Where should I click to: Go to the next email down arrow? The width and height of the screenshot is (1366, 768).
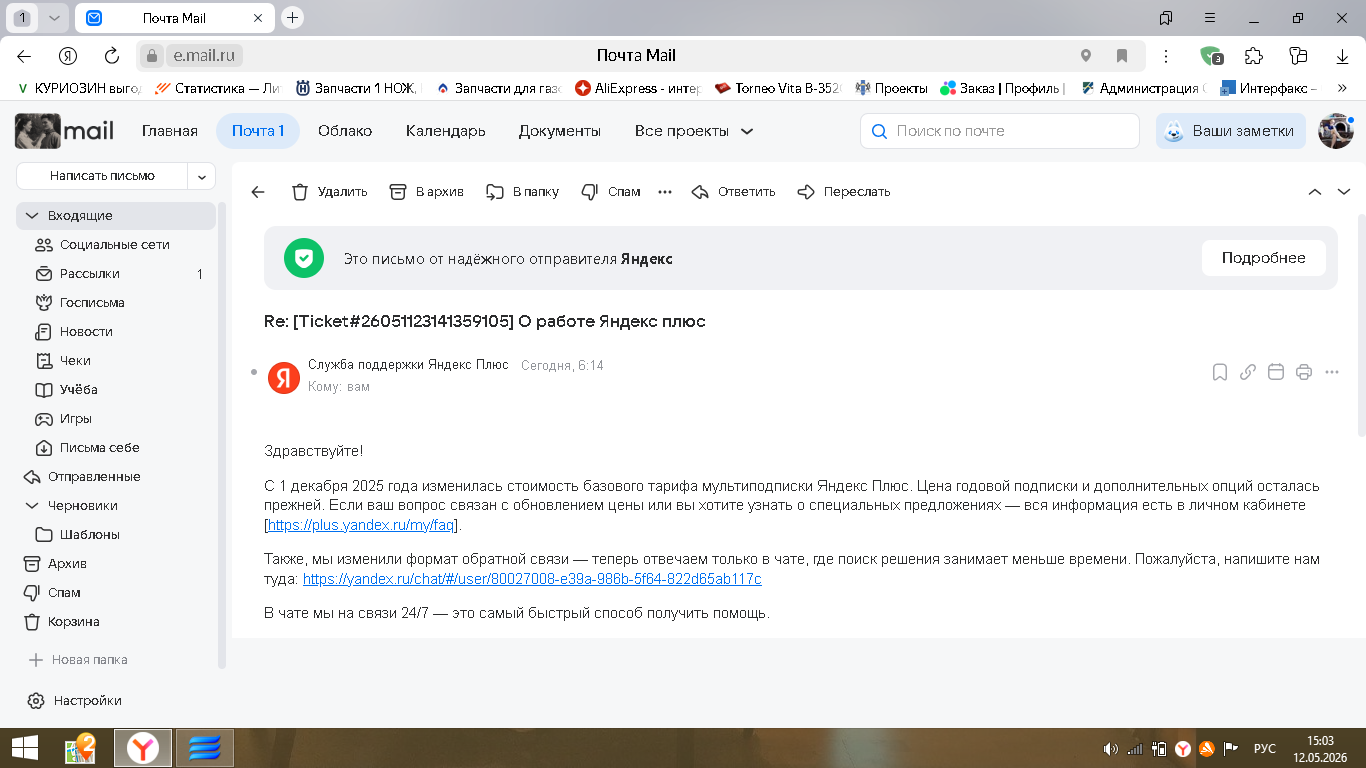pos(1344,192)
